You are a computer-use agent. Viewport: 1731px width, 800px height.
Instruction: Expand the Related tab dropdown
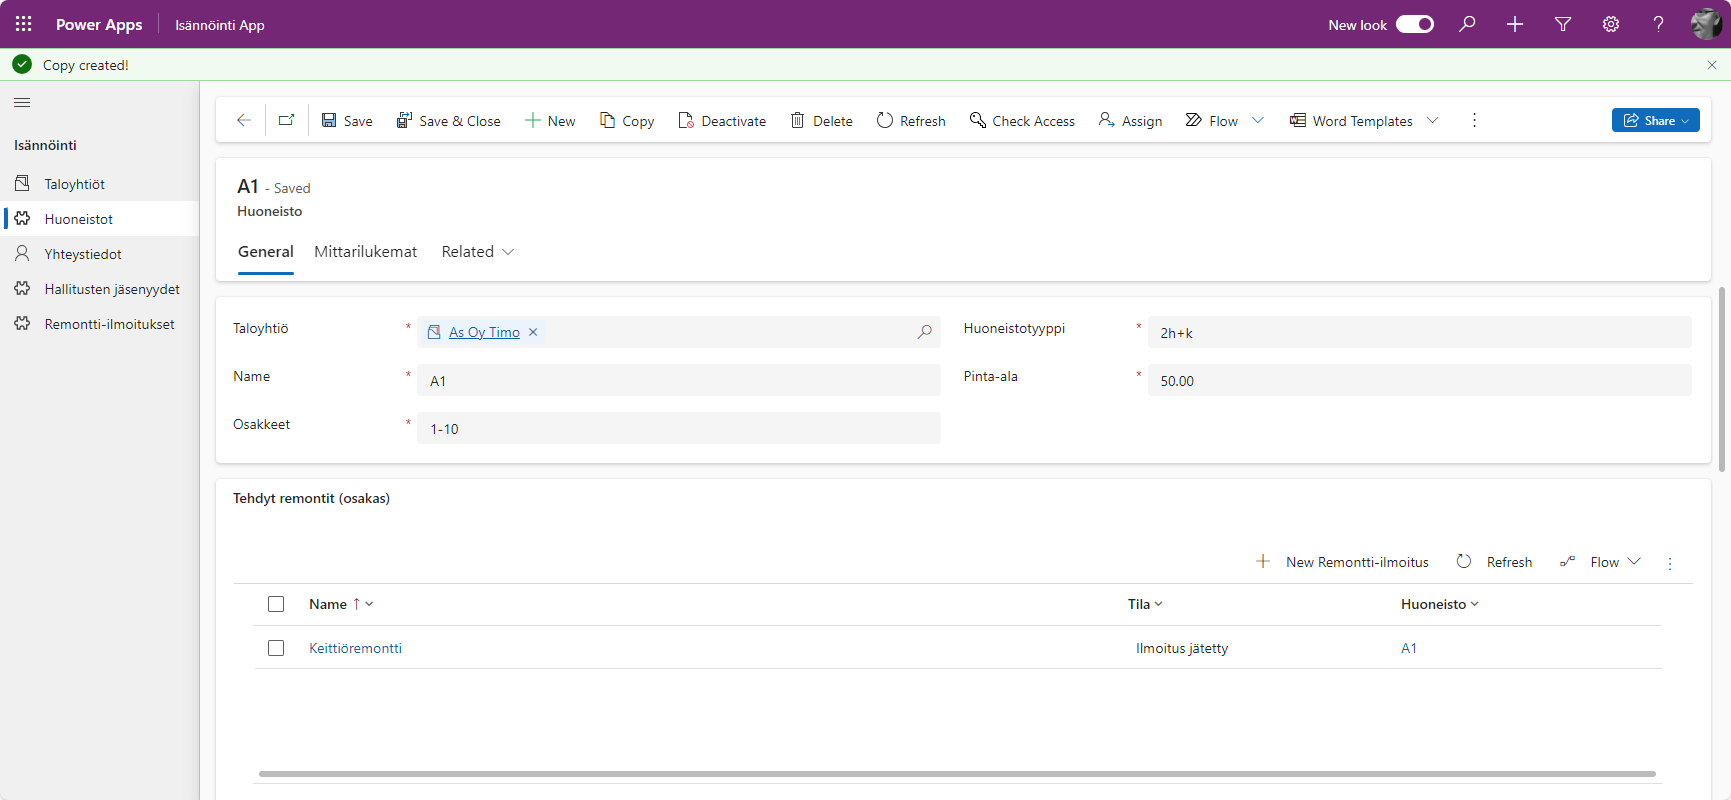[478, 252]
